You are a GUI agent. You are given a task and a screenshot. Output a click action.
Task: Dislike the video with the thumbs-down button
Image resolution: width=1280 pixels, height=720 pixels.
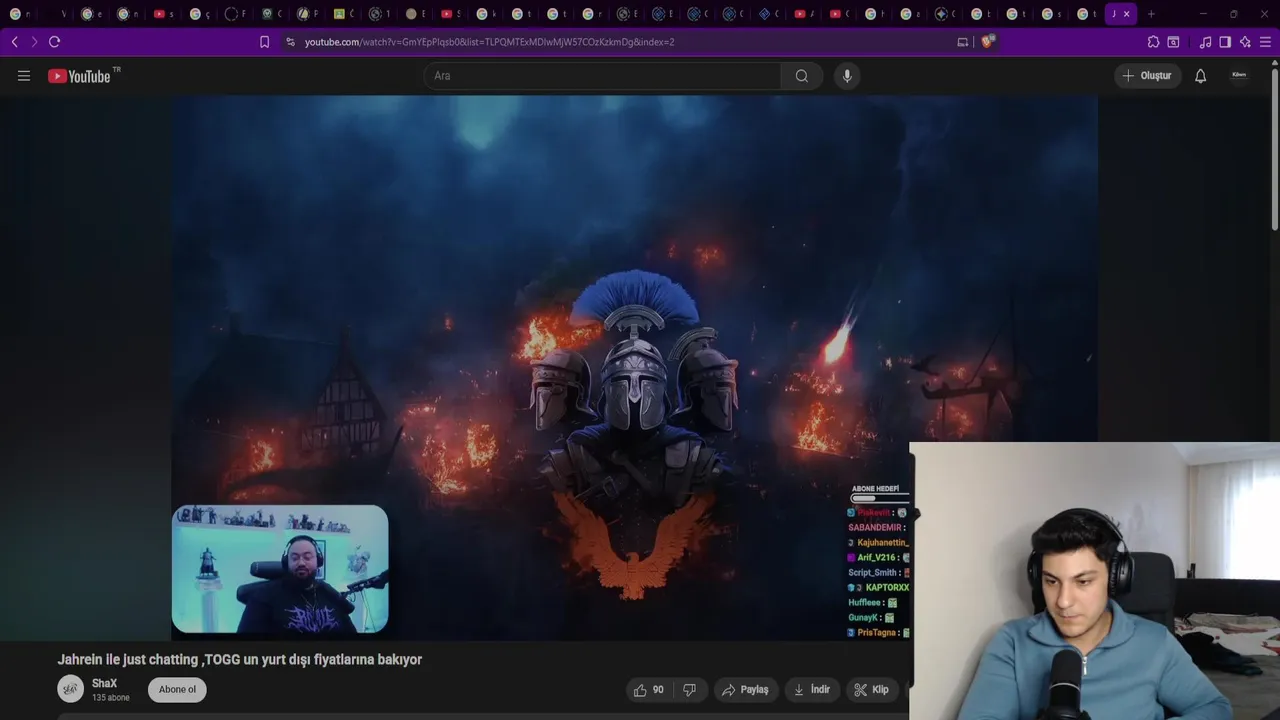point(689,690)
